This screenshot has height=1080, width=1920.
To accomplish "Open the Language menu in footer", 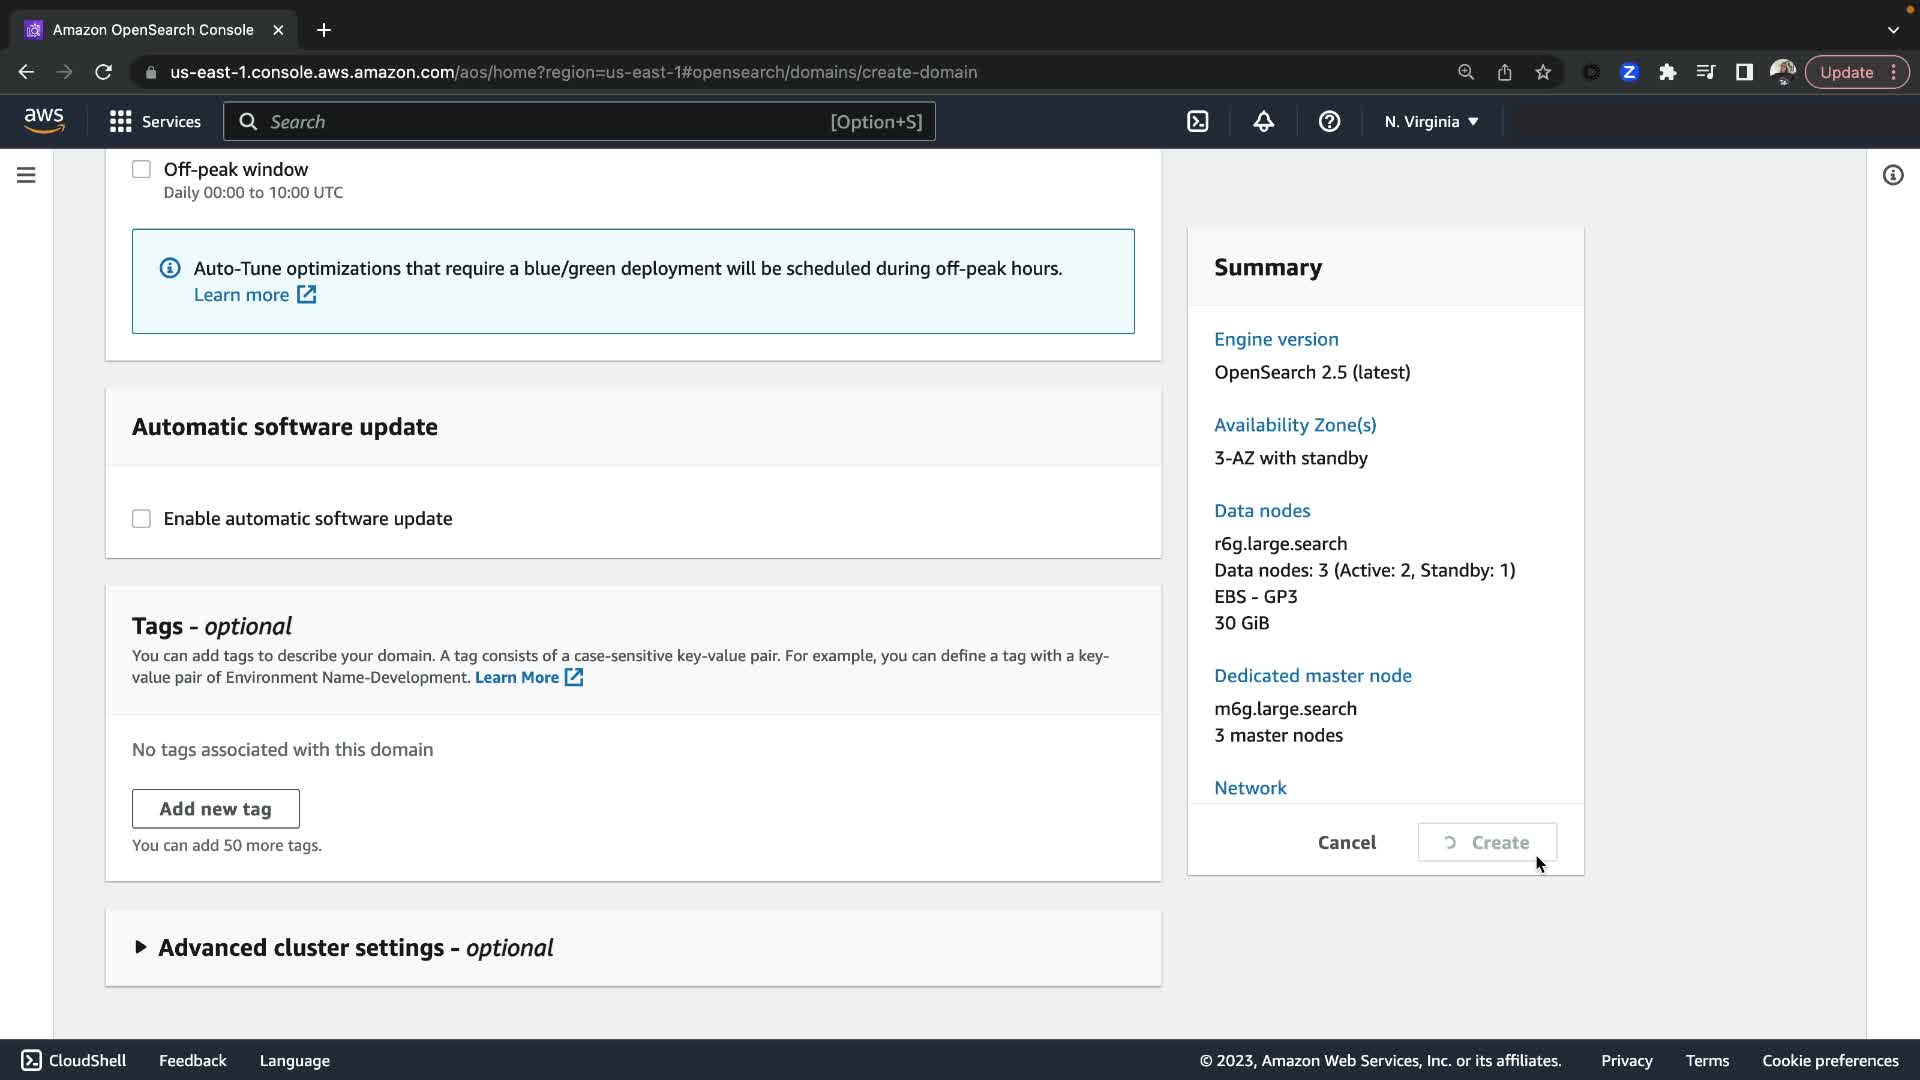I will point(294,1060).
